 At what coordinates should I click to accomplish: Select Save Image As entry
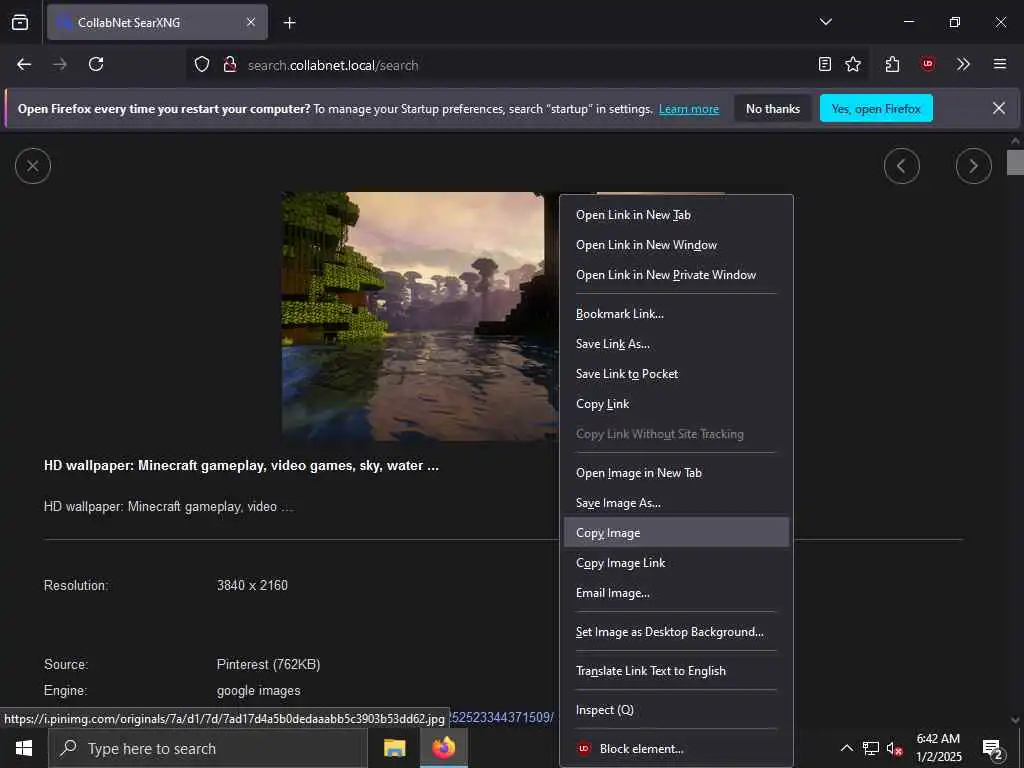pyautogui.click(x=676, y=503)
